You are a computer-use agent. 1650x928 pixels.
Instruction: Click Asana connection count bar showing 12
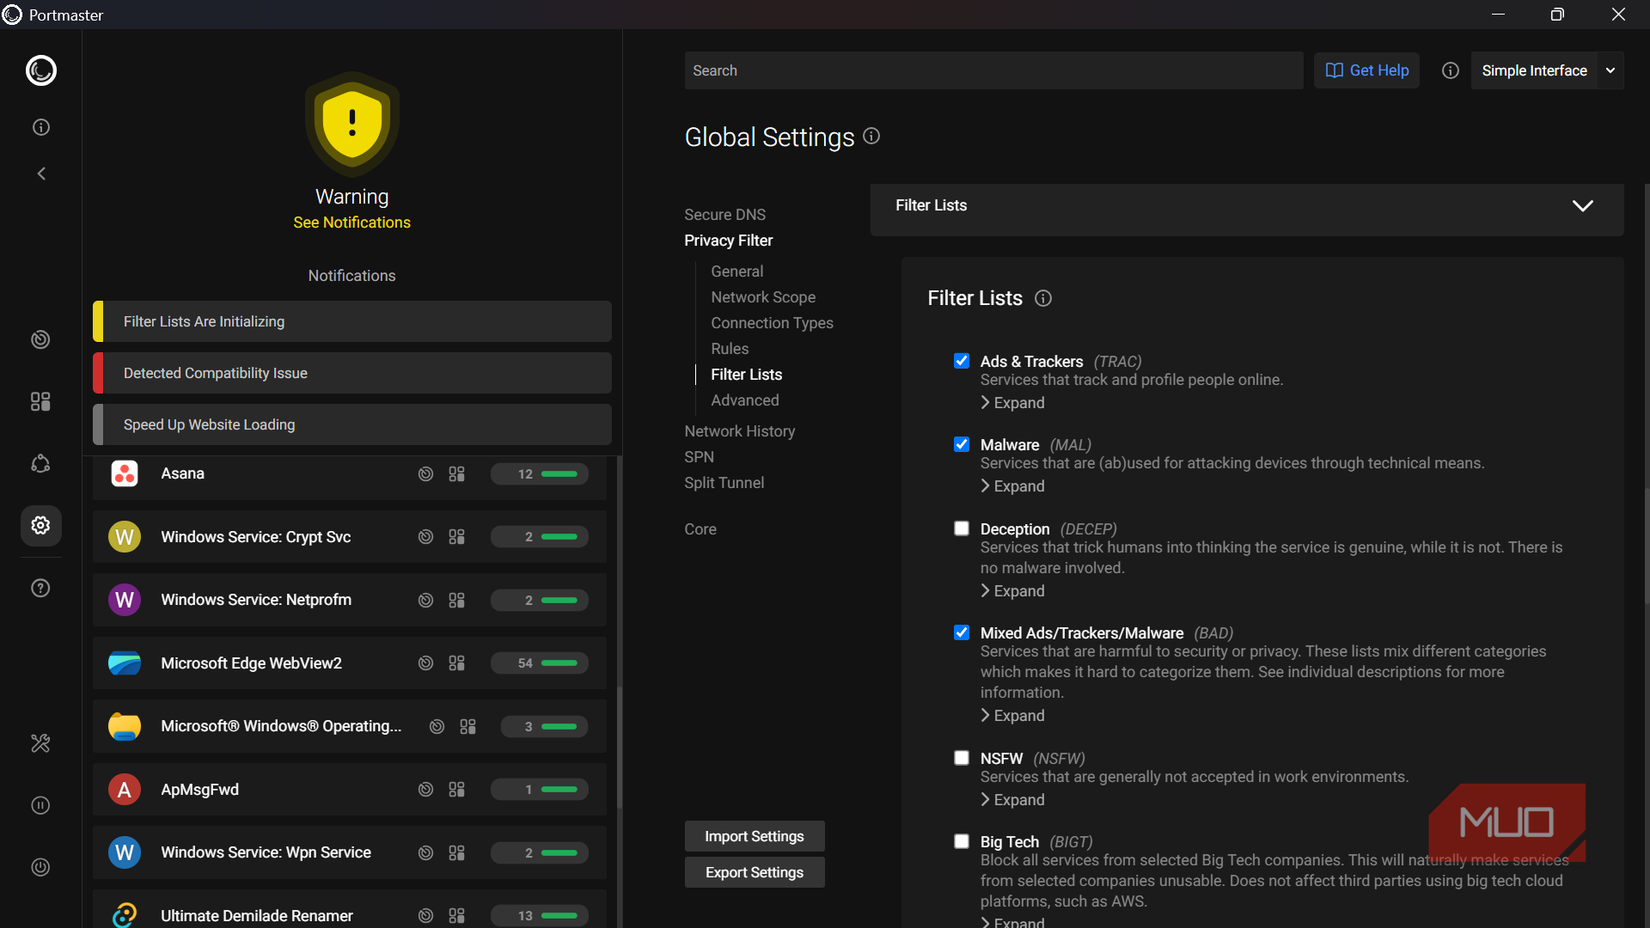click(x=539, y=474)
